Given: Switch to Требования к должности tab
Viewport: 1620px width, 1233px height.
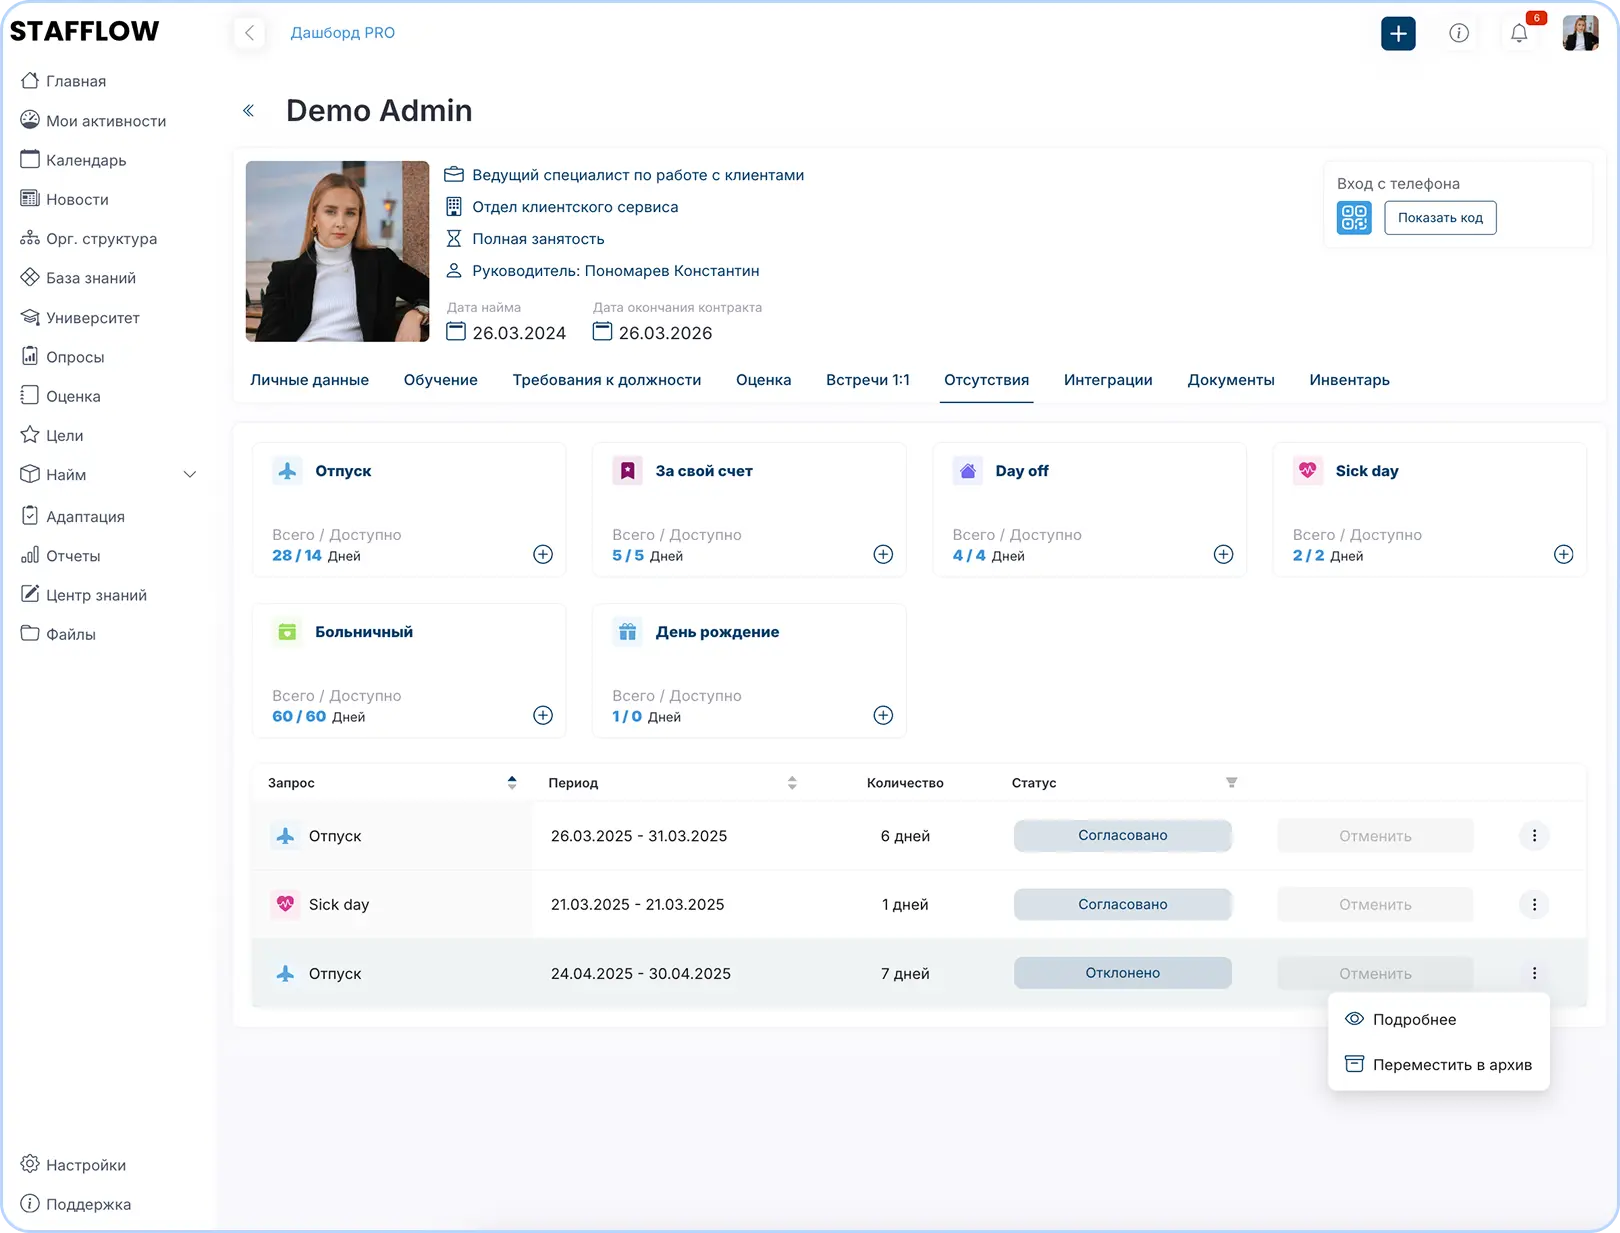Looking at the screenshot, I should [x=607, y=380].
